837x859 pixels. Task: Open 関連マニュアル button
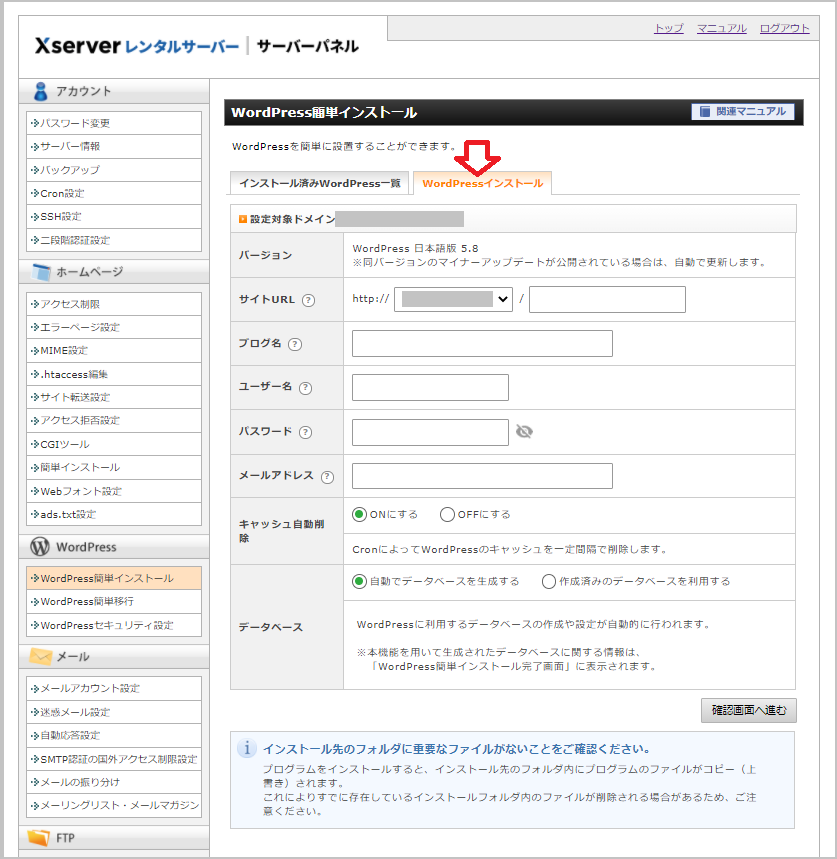pyautogui.click(x=743, y=111)
